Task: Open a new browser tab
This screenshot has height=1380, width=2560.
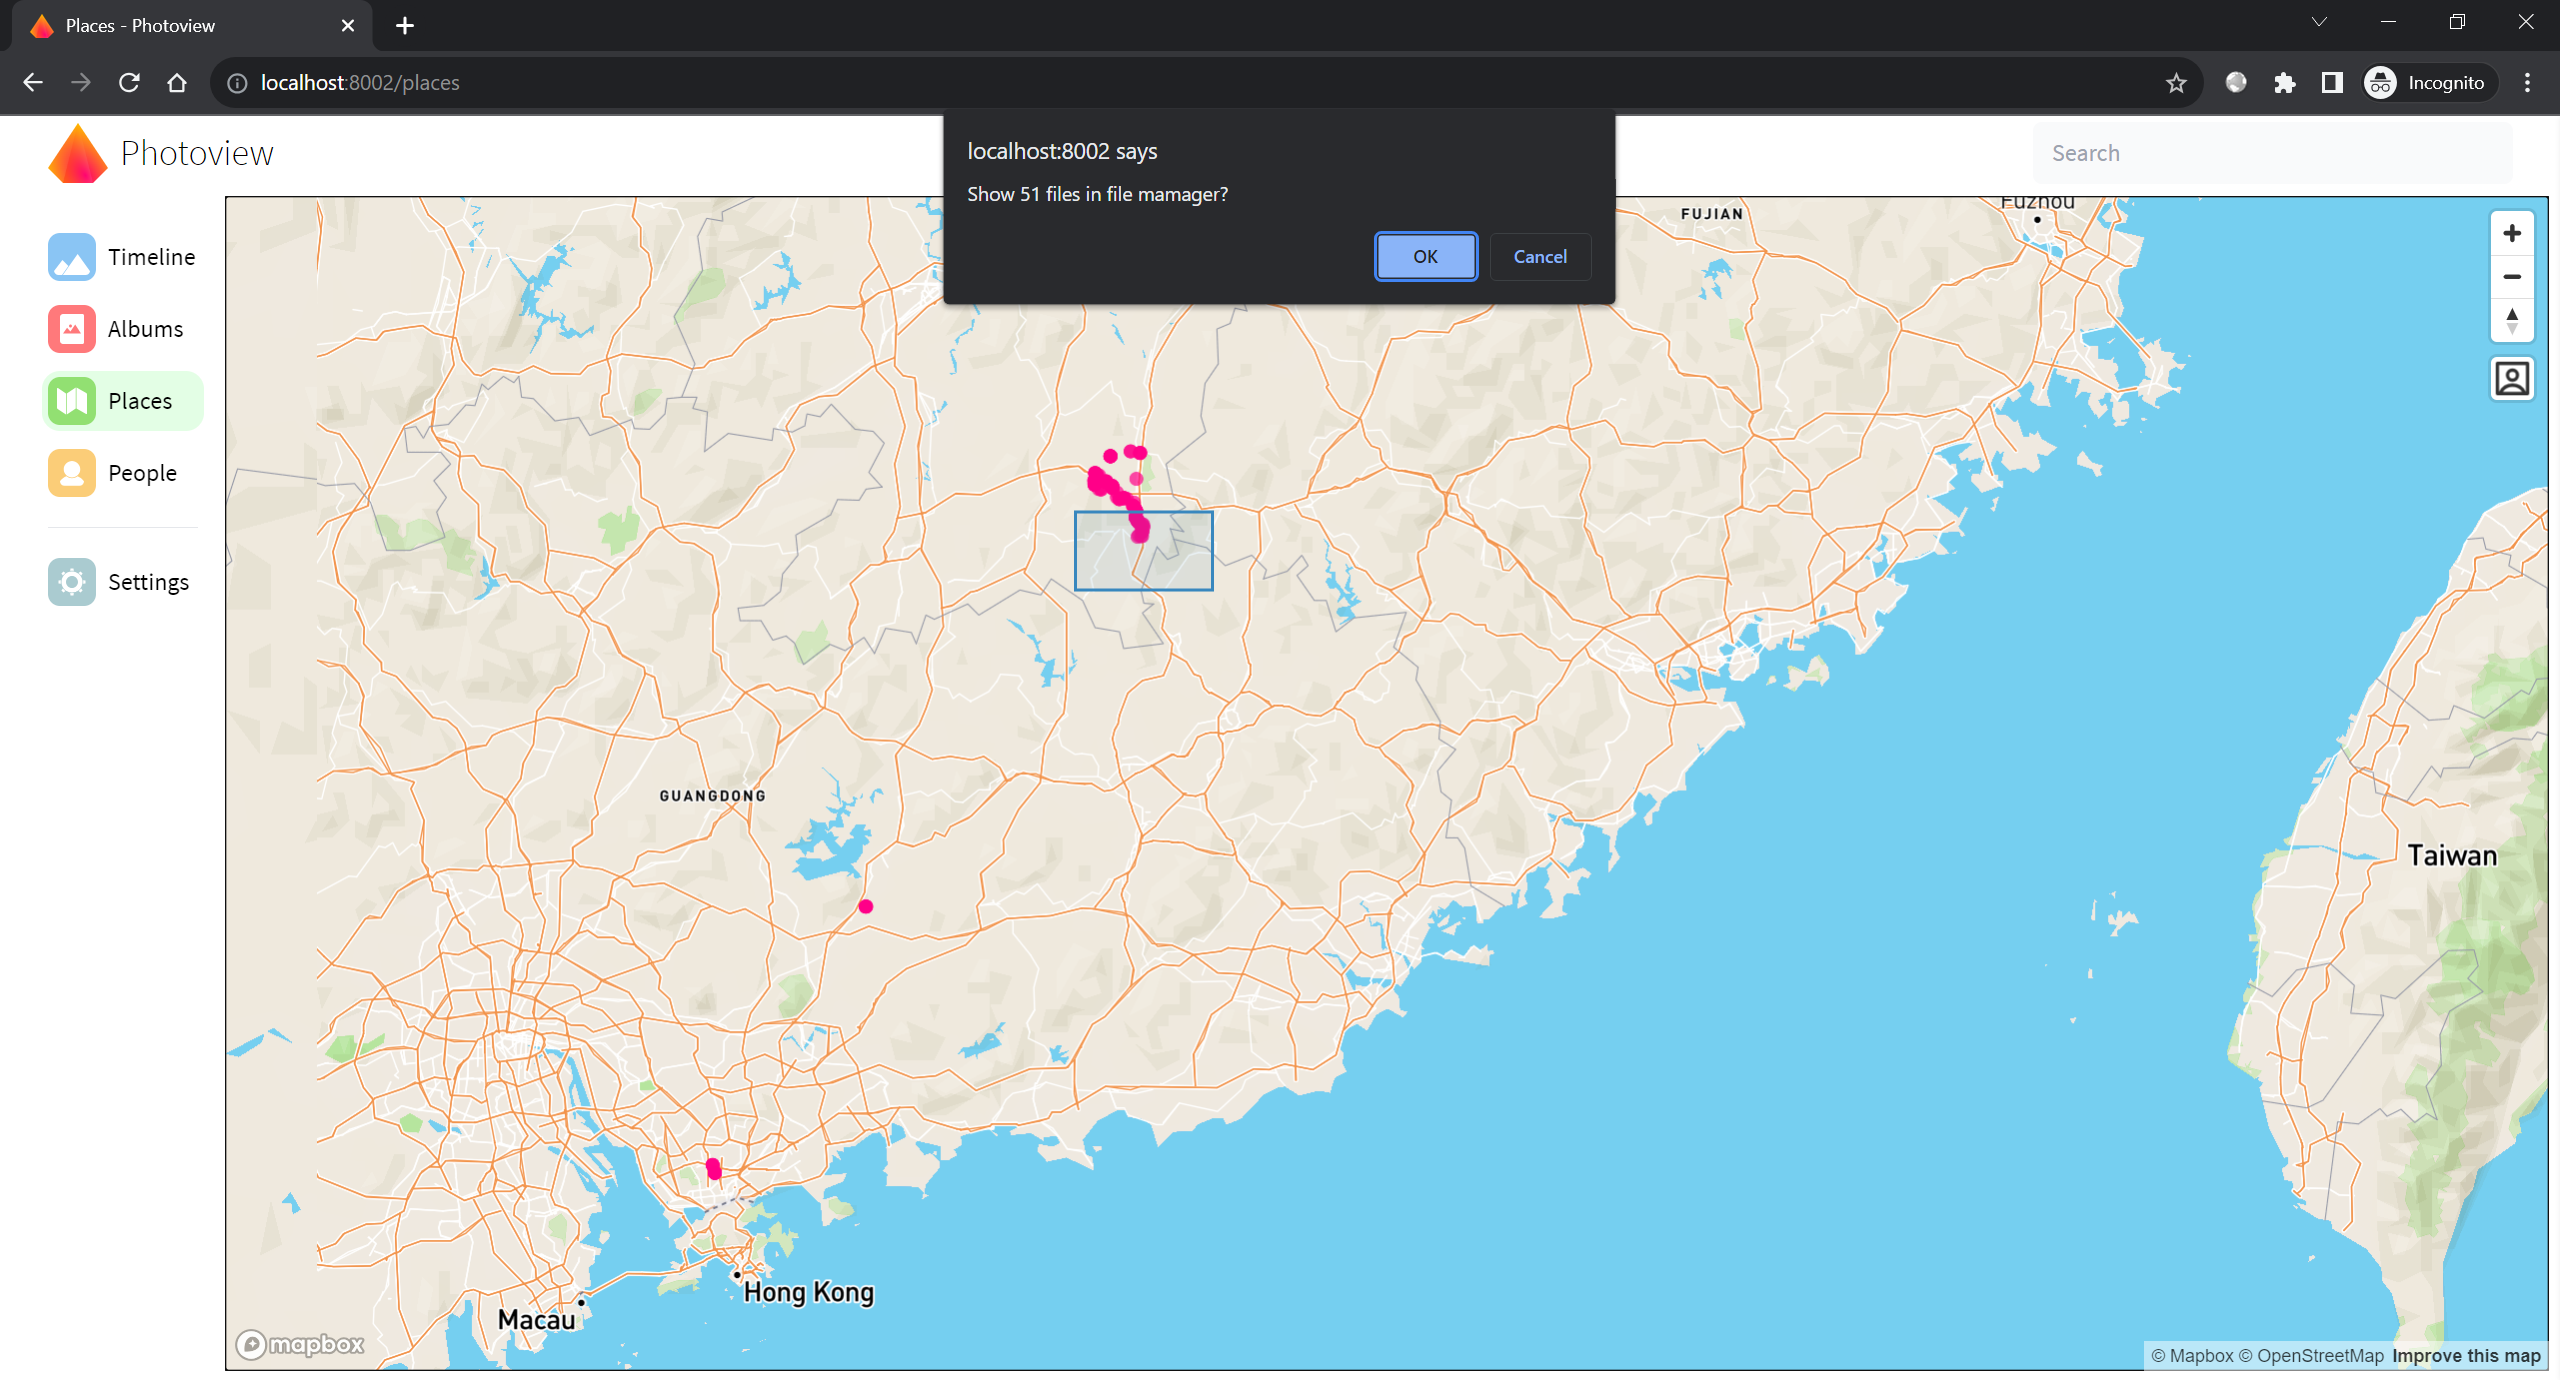Action: (x=405, y=26)
